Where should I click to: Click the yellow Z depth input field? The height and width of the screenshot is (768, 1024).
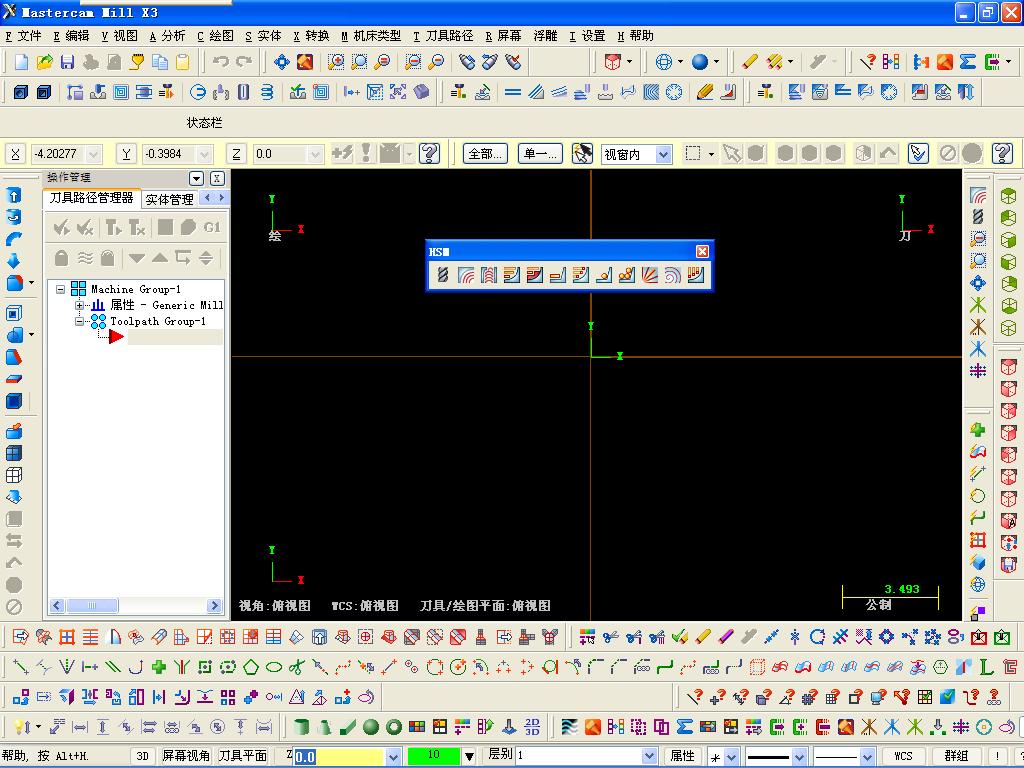pos(338,757)
